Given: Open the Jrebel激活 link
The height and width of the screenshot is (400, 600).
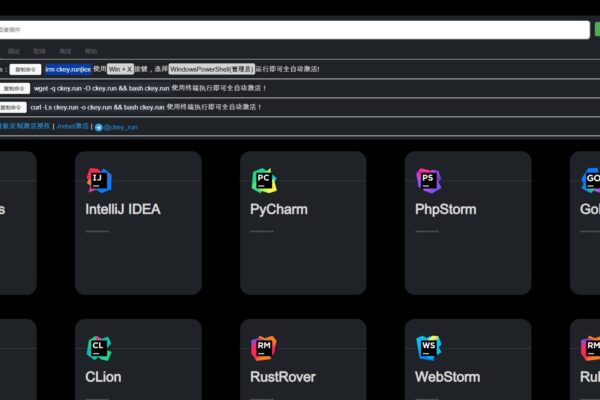Looking at the screenshot, I should (x=72, y=126).
